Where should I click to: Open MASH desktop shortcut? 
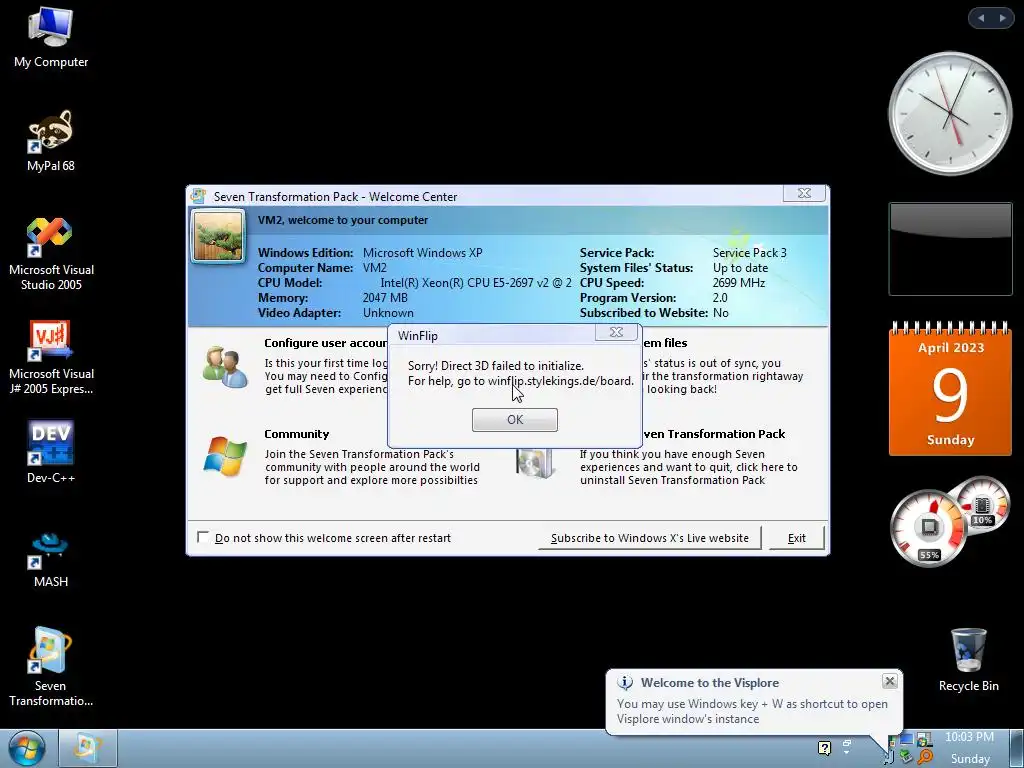tap(51, 560)
